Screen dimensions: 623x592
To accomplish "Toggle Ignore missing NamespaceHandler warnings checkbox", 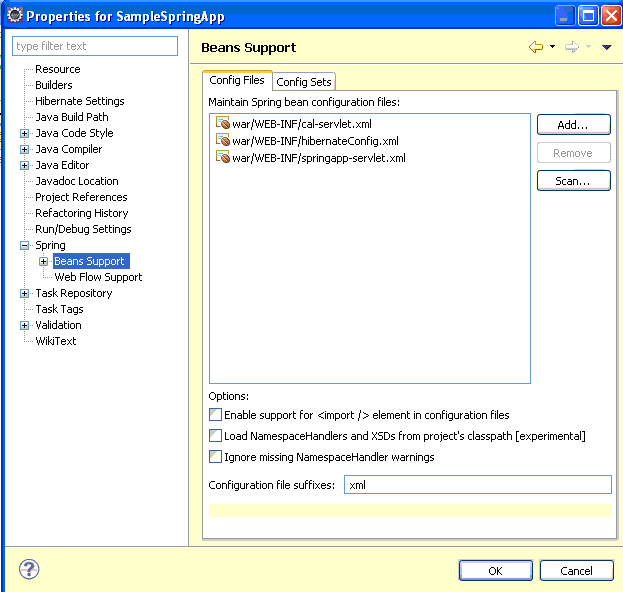I will pyautogui.click(x=215, y=457).
